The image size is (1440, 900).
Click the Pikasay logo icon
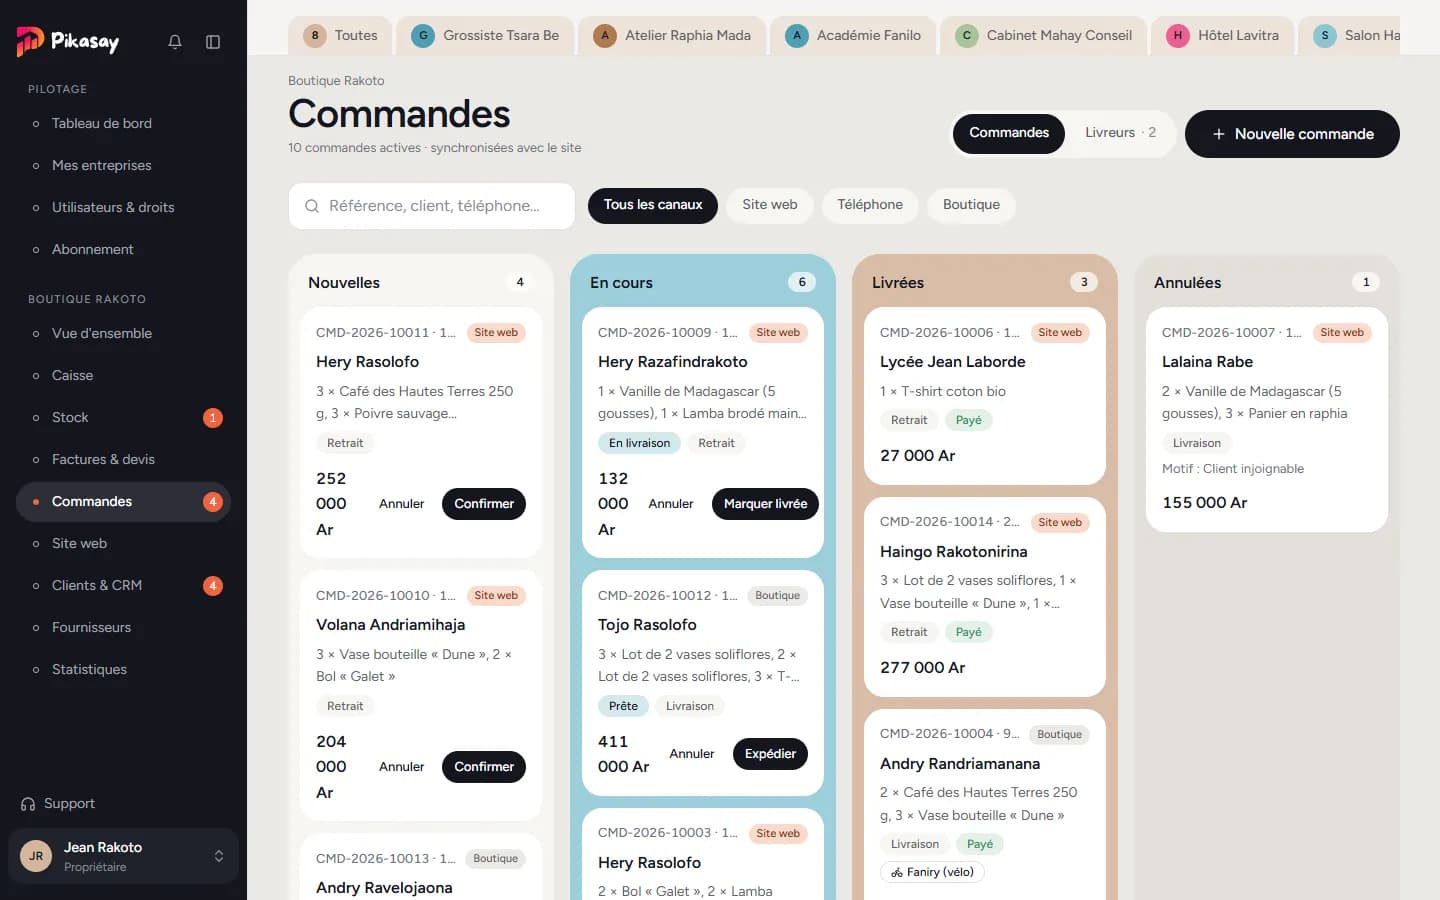[x=30, y=41]
